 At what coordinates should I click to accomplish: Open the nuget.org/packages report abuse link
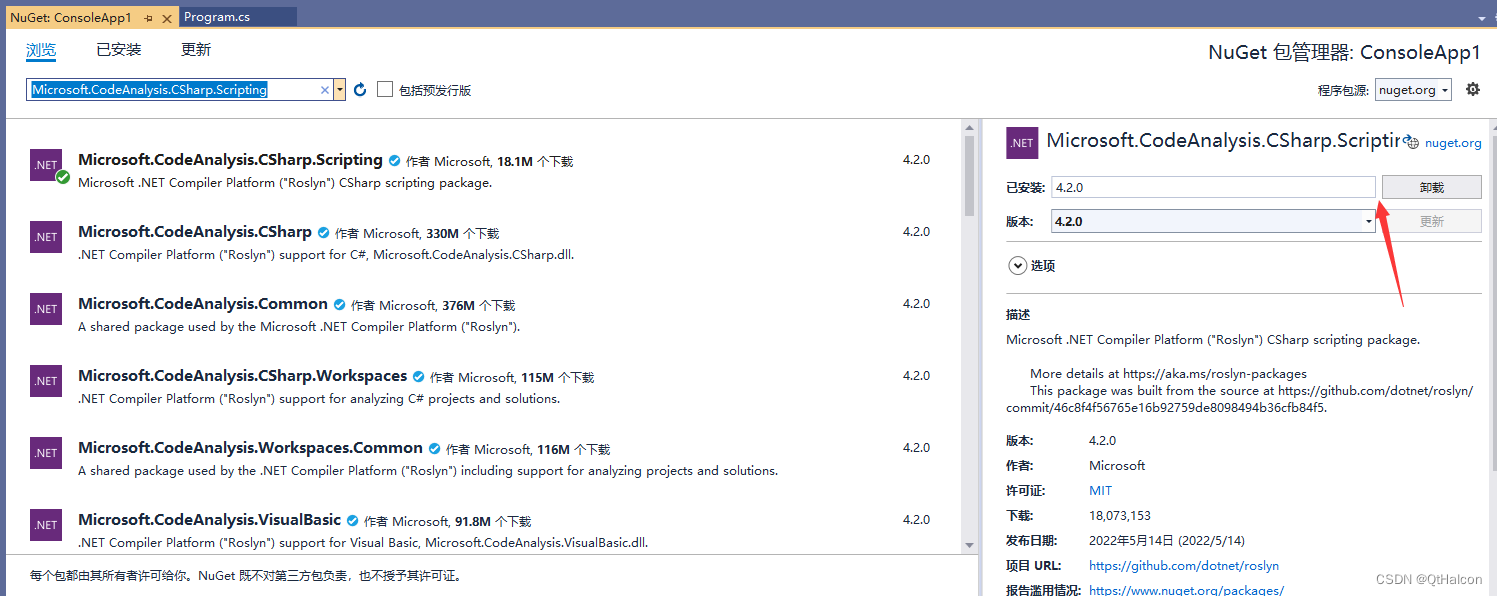1186,590
